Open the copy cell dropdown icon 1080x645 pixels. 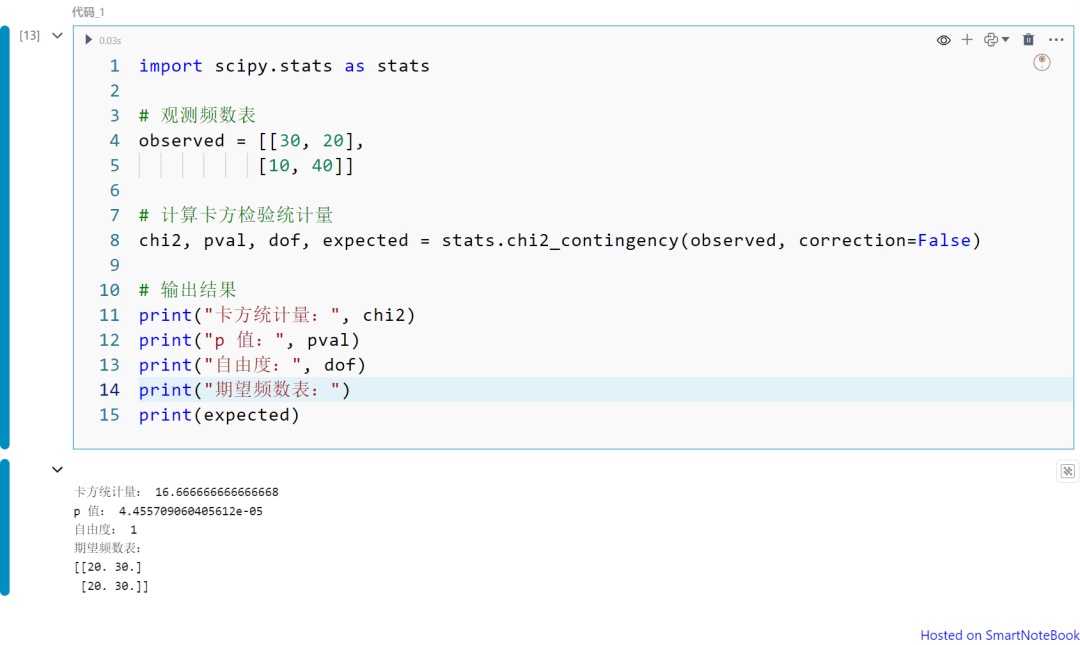pos(996,40)
